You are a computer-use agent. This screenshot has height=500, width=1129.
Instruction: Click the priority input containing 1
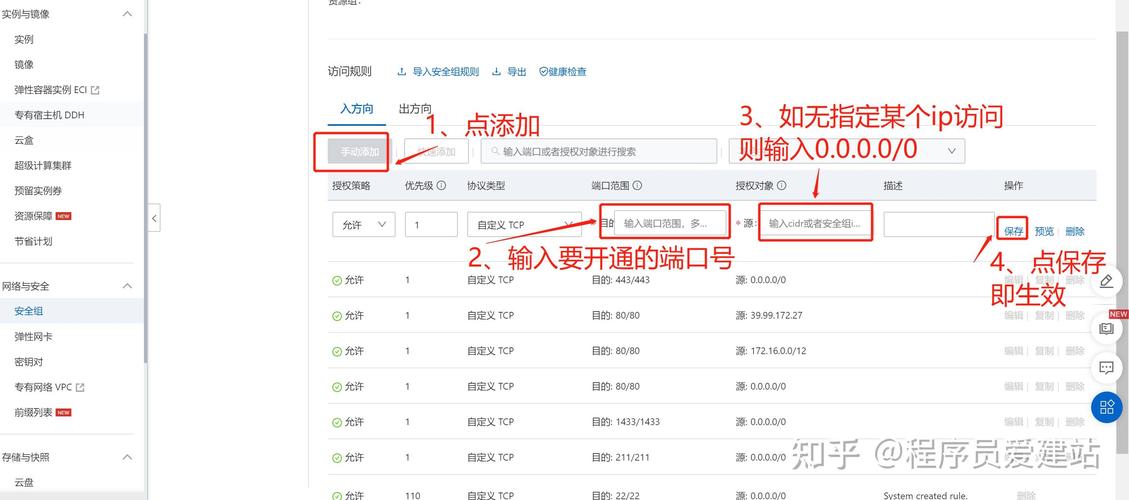click(431, 225)
